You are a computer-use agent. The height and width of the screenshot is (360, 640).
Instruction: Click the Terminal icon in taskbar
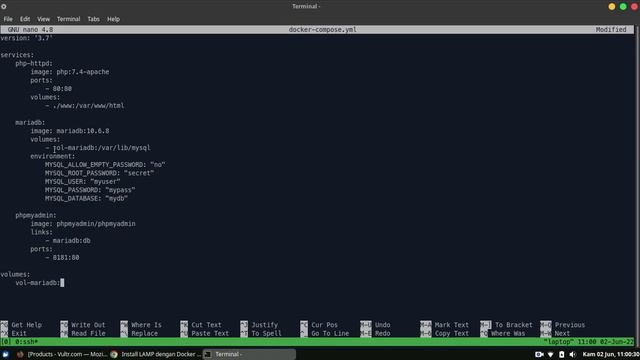pyautogui.click(x=208, y=354)
